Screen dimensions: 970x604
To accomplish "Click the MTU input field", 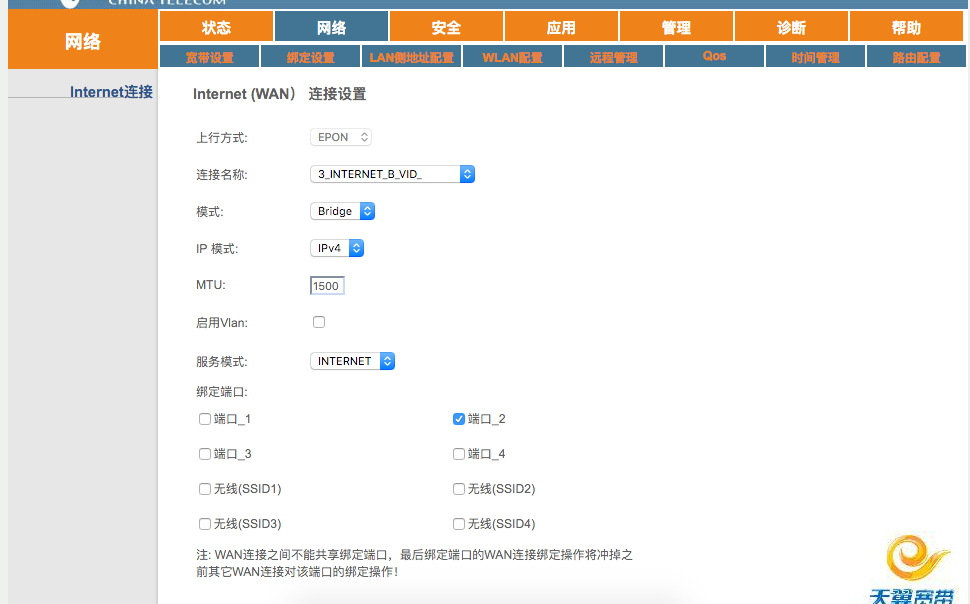I will tap(327, 285).
